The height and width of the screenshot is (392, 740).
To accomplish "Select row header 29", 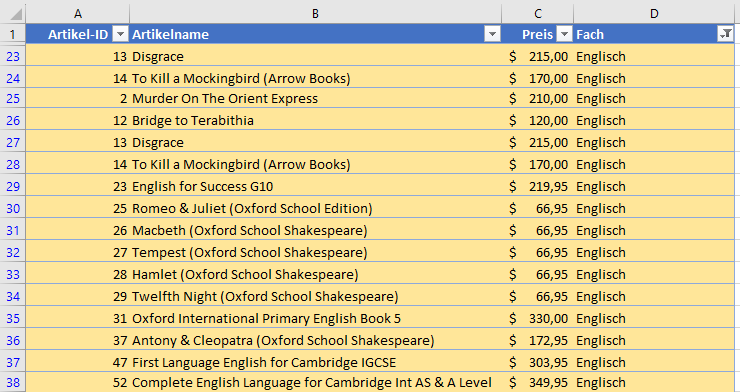I will click(13, 186).
